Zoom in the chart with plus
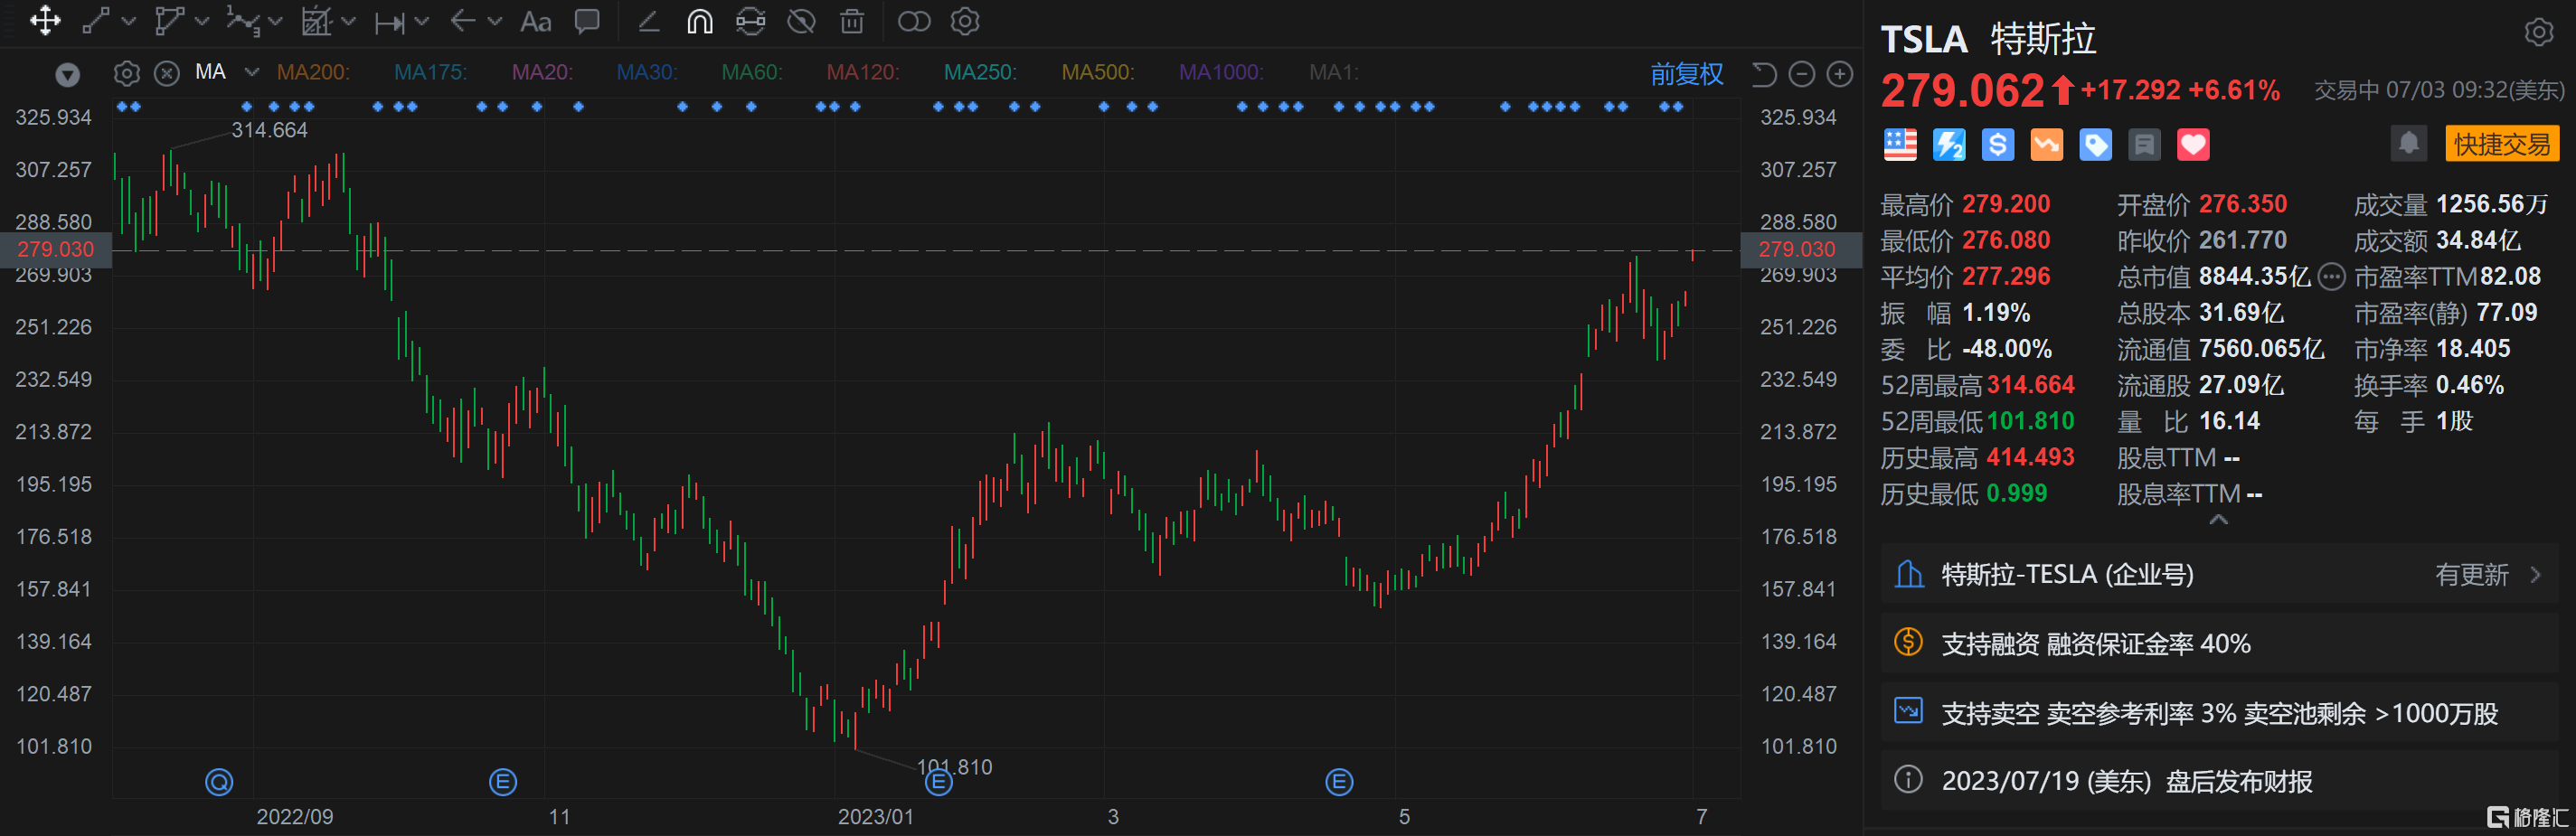 (x=1840, y=74)
